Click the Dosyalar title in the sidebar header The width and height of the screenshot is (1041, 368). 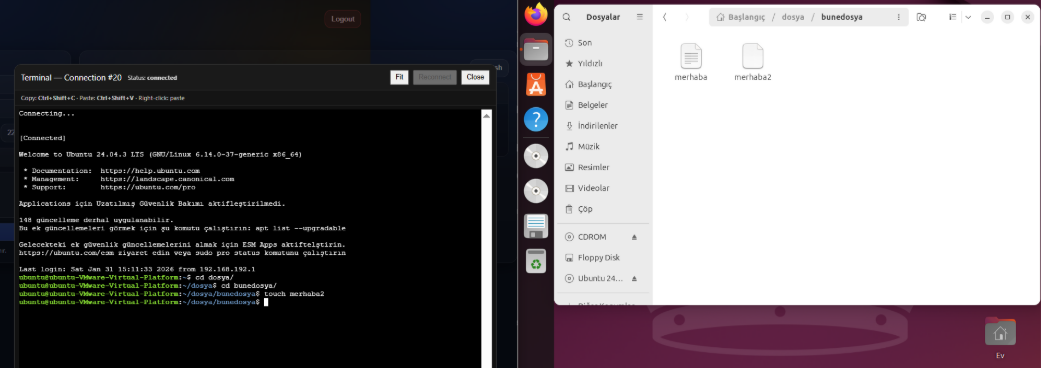(x=603, y=17)
